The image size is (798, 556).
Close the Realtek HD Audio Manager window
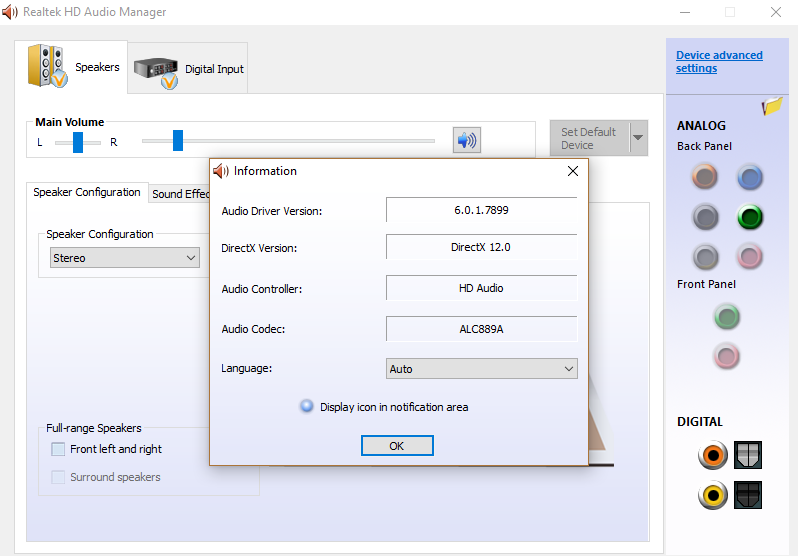(x=776, y=12)
